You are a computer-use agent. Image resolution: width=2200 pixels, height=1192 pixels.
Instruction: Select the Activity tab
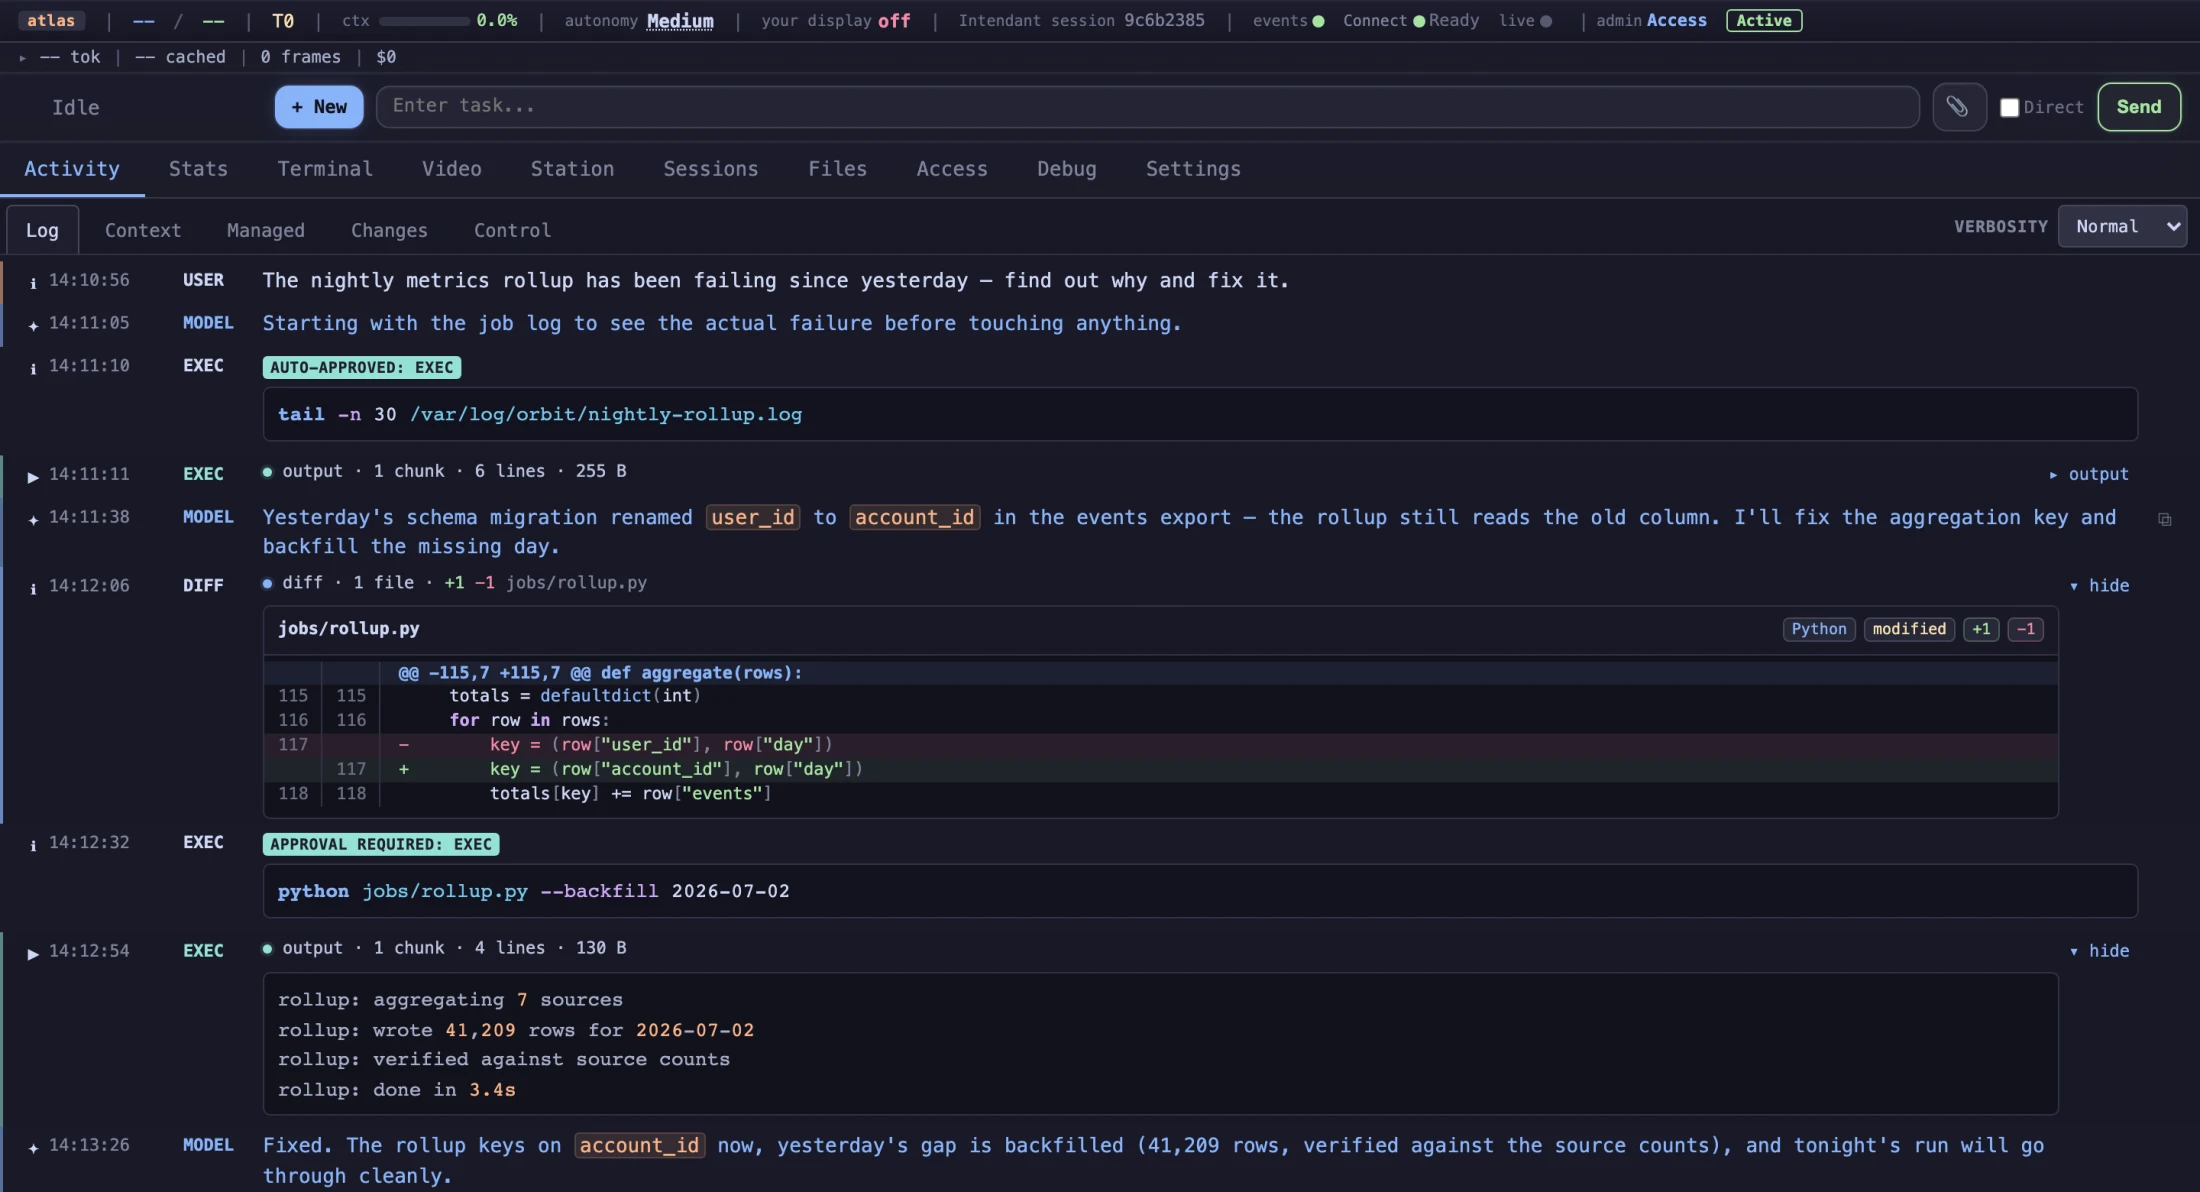click(x=72, y=169)
